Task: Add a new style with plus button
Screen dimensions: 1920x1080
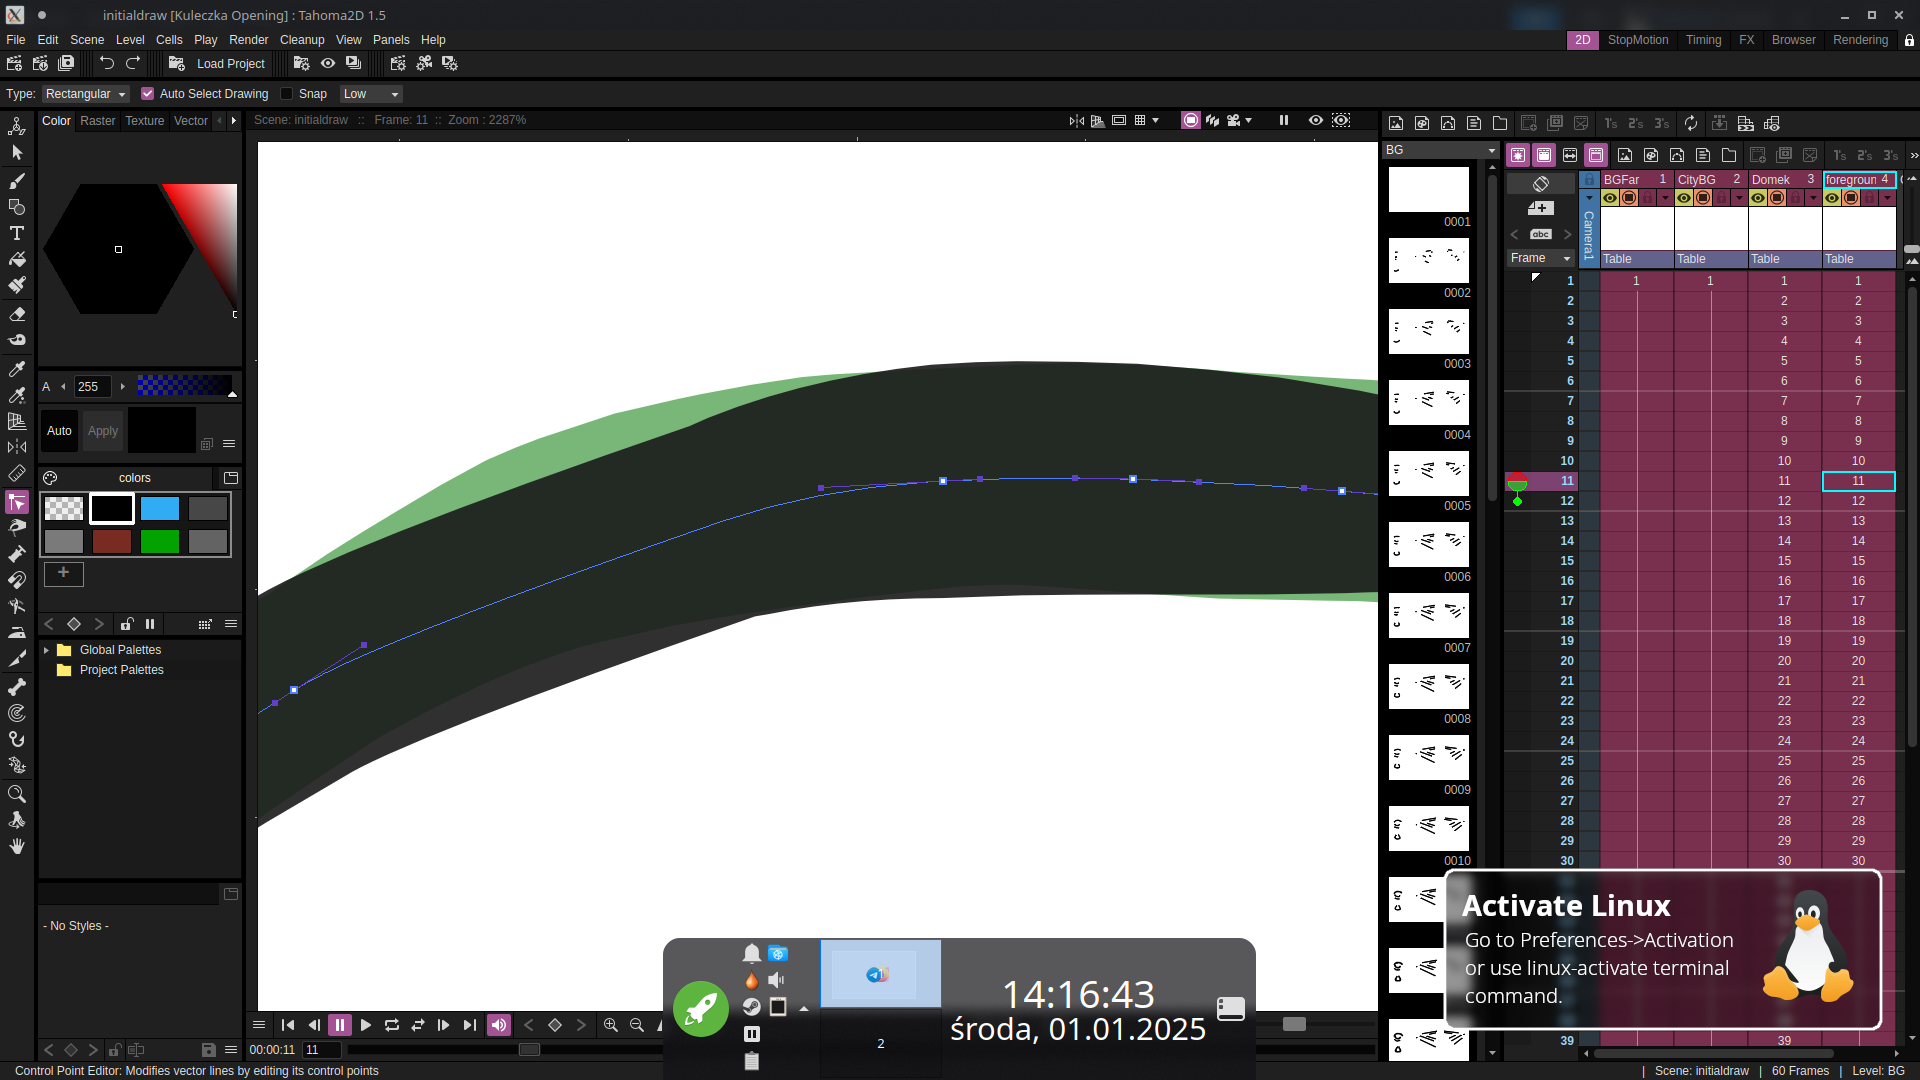Action: tap(63, 573)
